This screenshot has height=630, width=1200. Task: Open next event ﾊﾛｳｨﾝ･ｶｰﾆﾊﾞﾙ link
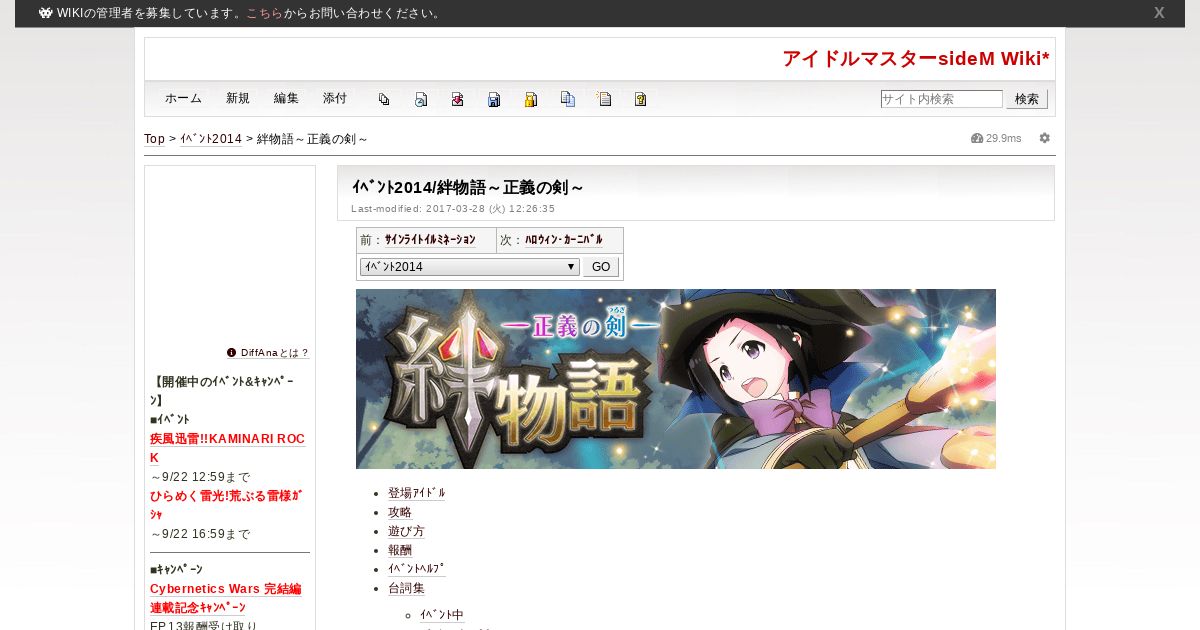coord(564,240)
